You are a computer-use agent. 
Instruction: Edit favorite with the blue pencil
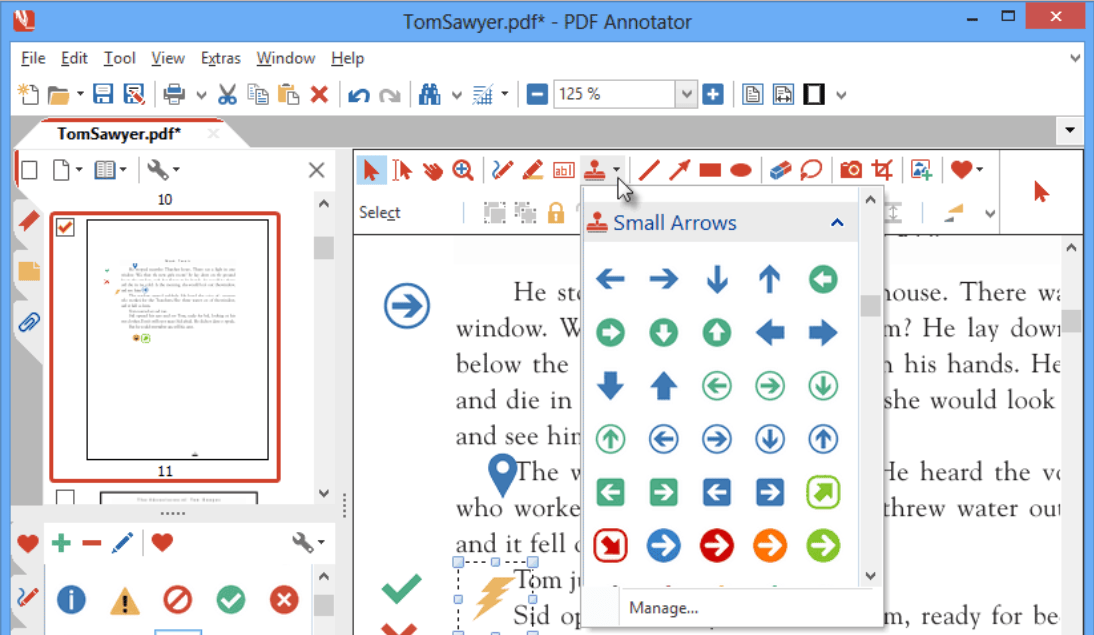(x=122, y=543)
